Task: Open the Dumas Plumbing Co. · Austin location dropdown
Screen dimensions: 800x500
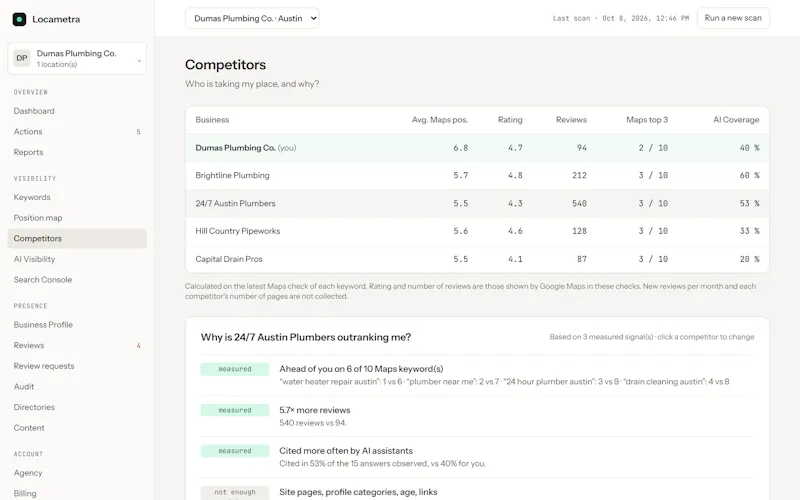Action: [252, 18]
